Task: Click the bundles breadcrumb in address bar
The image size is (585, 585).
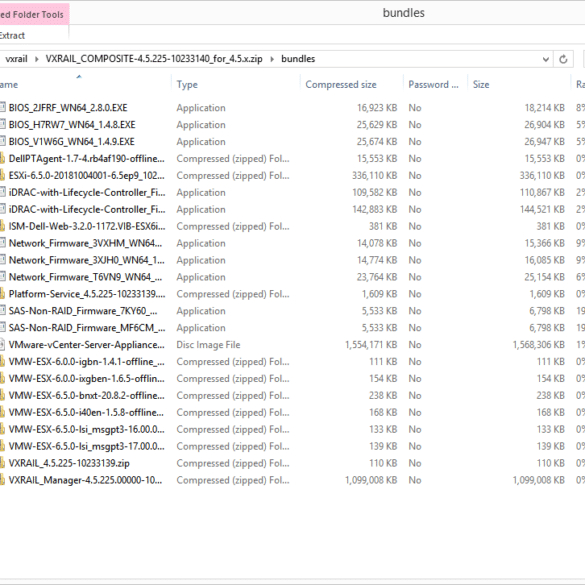Action: pyautogui.click(x=298, y=59)
